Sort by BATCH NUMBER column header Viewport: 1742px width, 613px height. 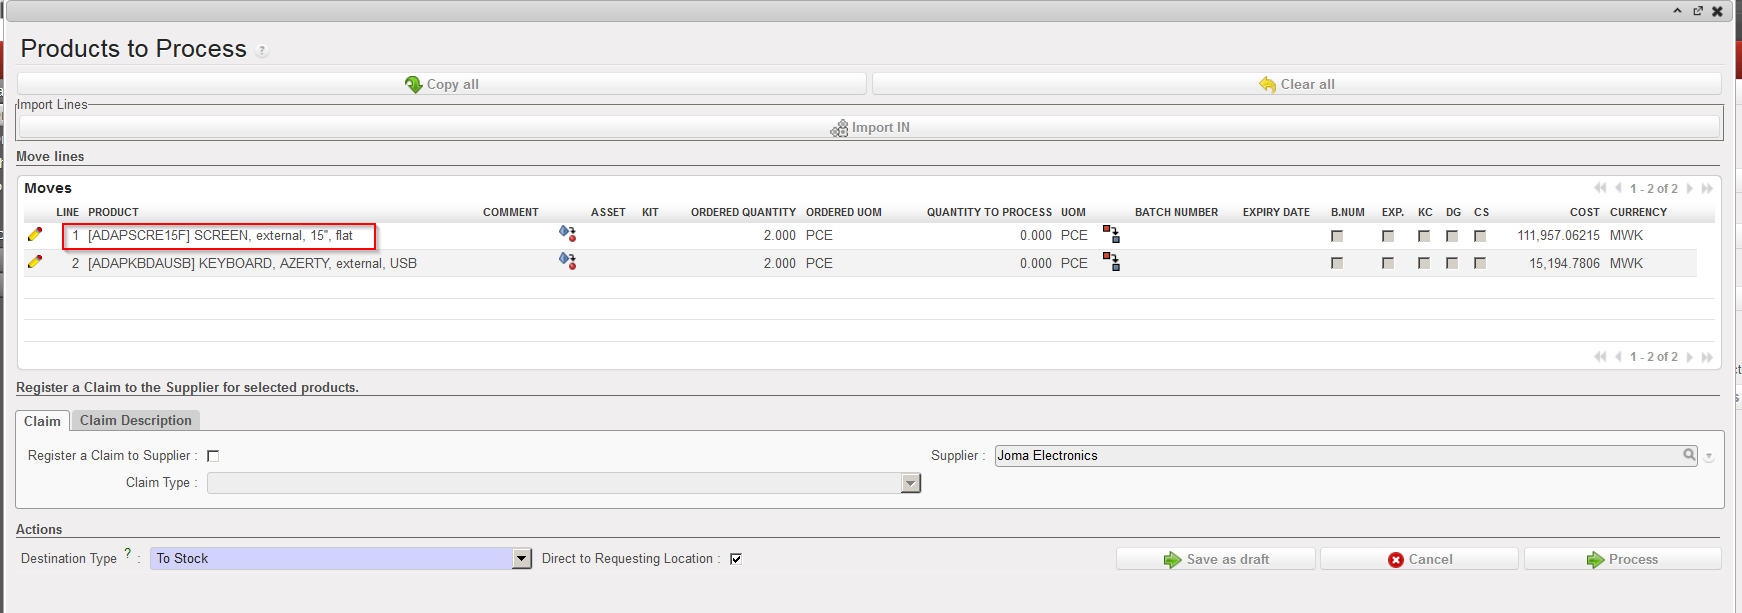click(x=1176, y=212)
